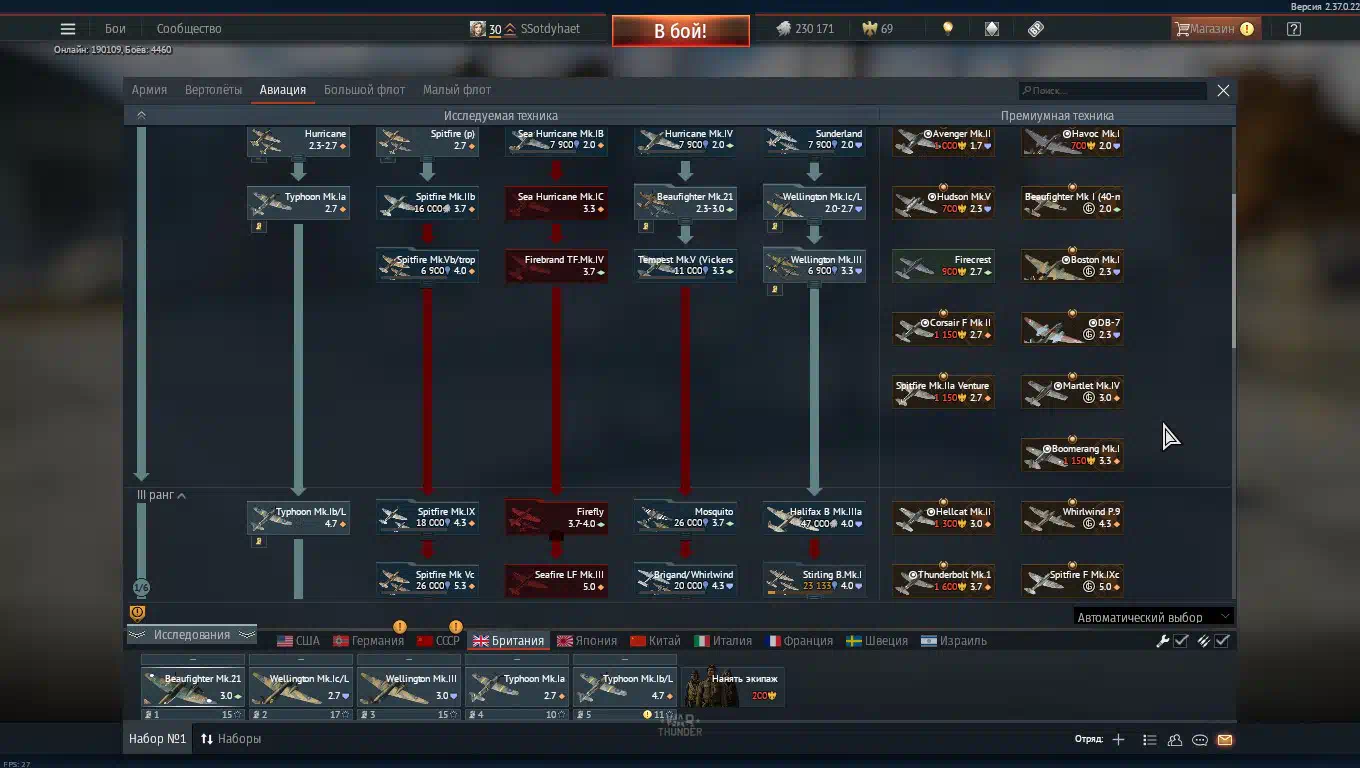Expand the bar above Typhoon Mk.Ia slot
Viewport: 1360px width, 768px height.
[x=517, y=660]
